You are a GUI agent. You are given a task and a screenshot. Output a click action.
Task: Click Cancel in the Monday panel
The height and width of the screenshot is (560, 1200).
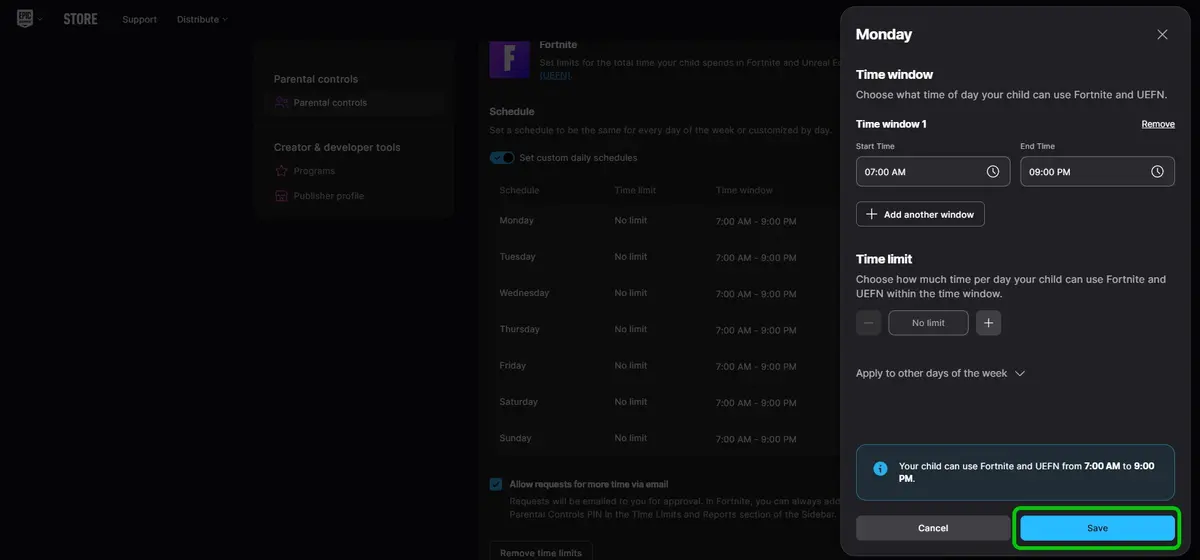coord(933,528)
